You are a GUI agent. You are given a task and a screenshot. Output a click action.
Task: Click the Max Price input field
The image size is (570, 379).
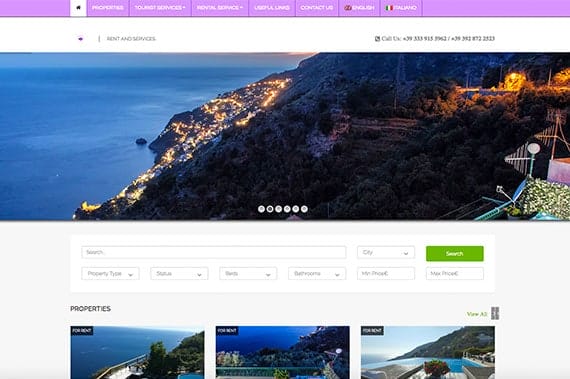455,274
